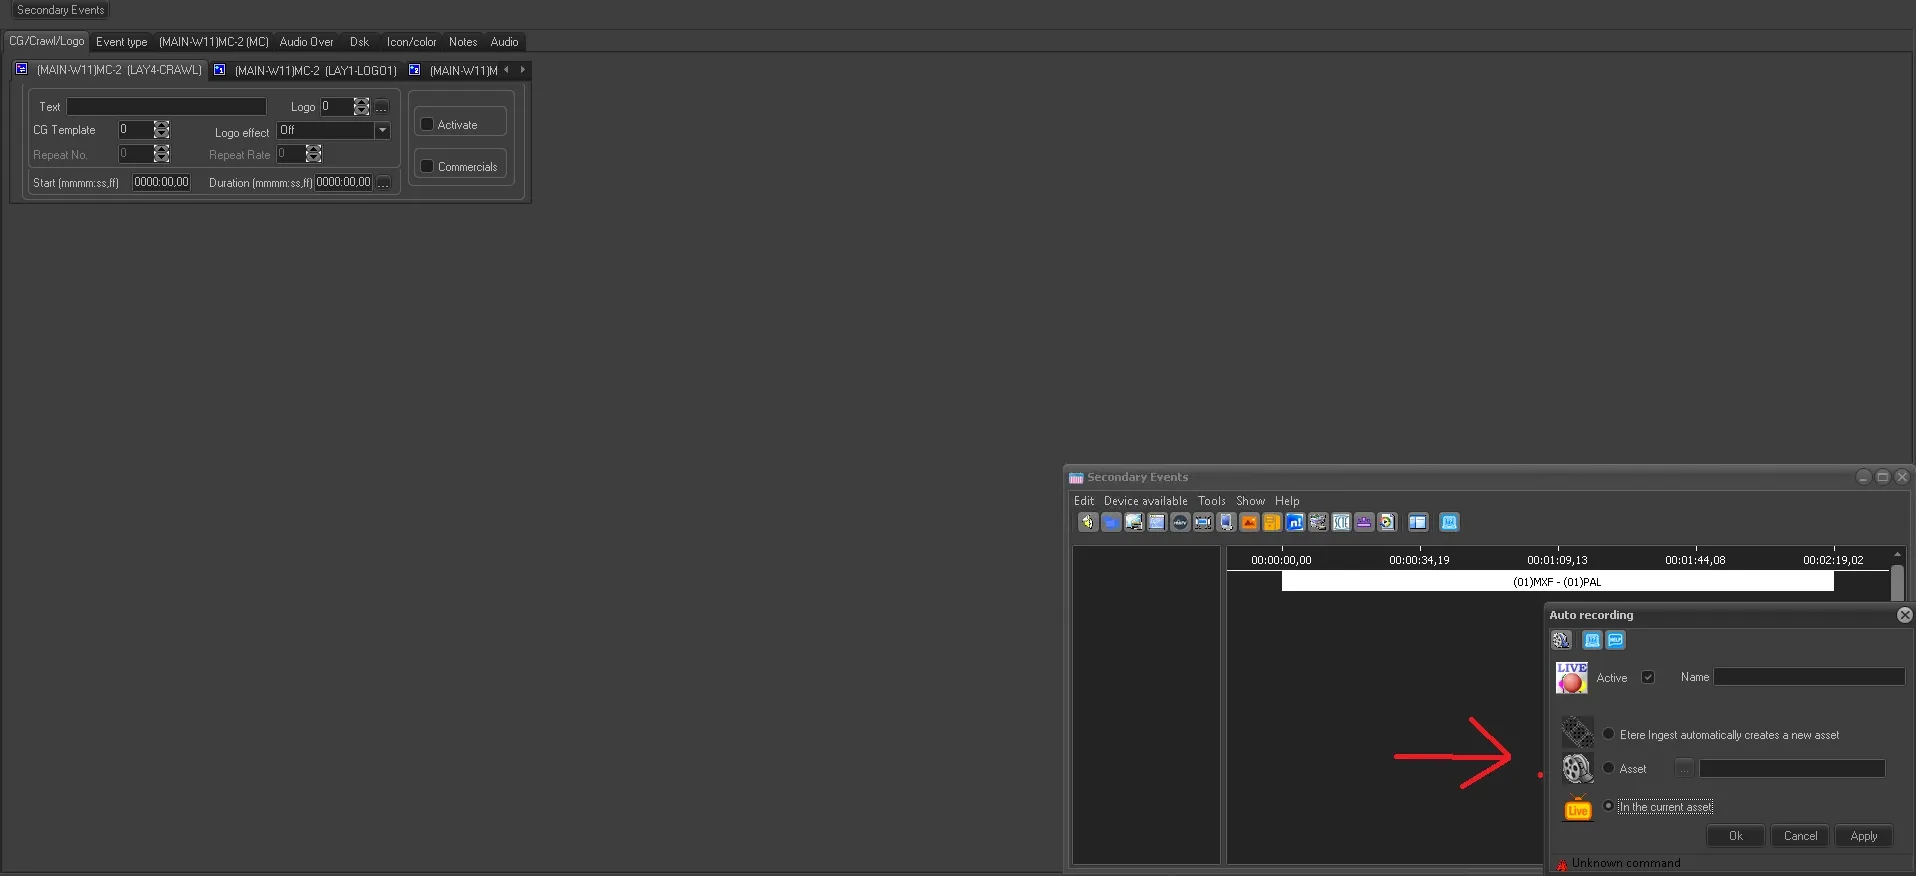Click the purple stamp toolbar icon
Screen dimensions: 1916x876
[1364, 522]
